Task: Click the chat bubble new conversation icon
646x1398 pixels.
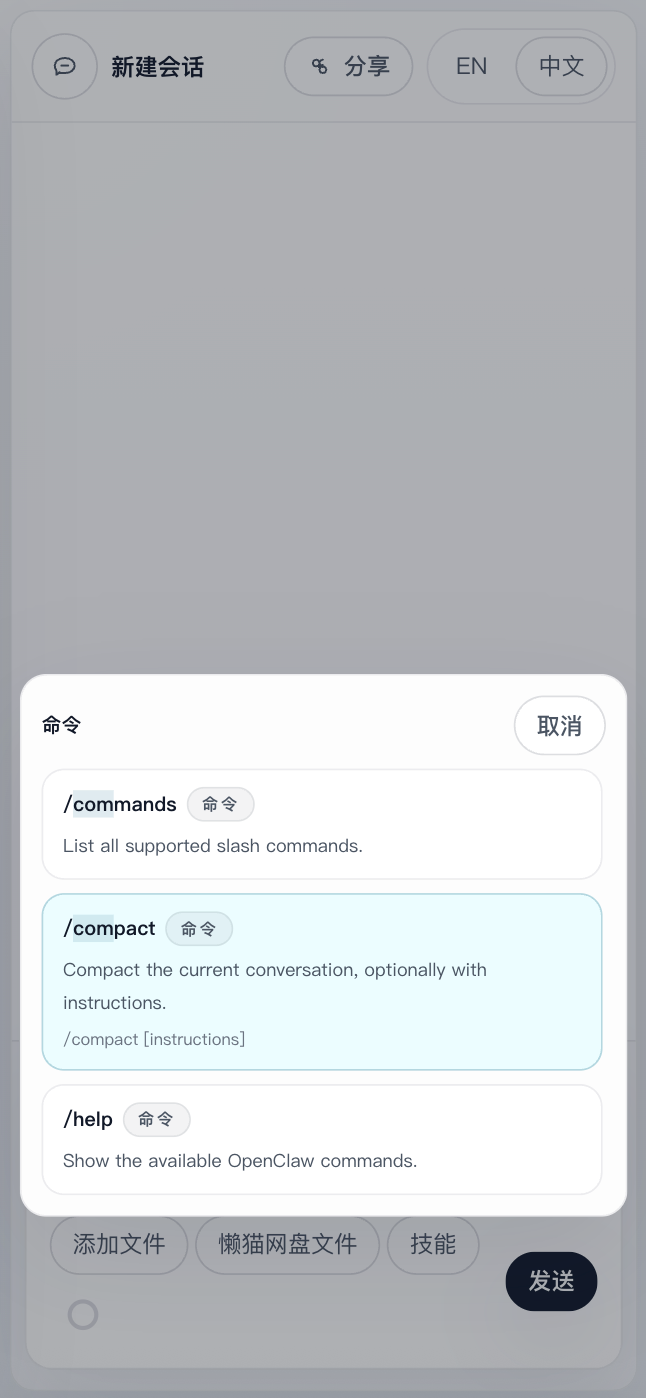Action: coord(65,67)
